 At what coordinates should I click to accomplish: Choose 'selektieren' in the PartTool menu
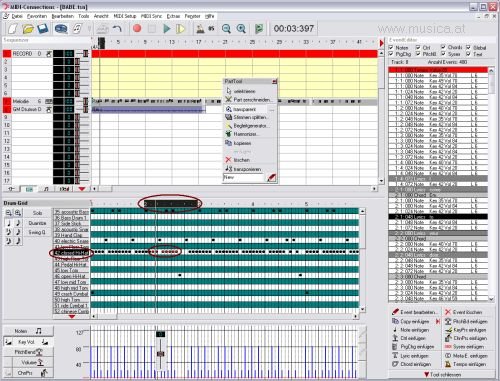[250, 91]
